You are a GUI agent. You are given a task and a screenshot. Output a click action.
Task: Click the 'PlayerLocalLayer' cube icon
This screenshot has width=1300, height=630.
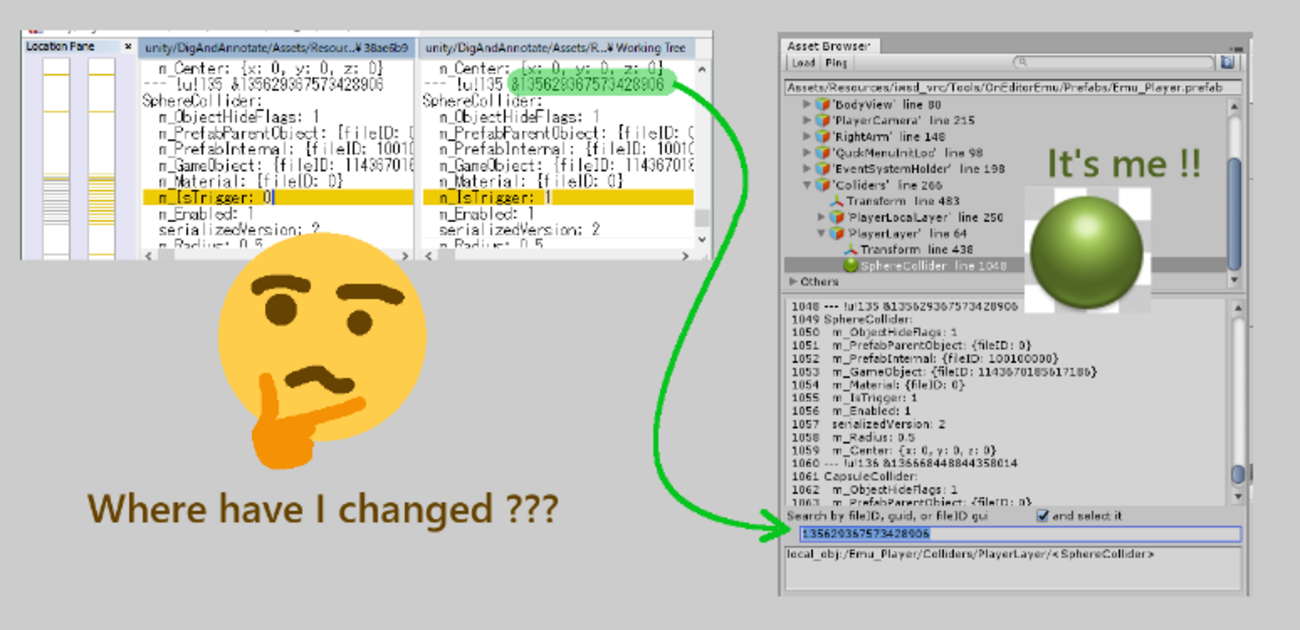(x=837, y=217)
